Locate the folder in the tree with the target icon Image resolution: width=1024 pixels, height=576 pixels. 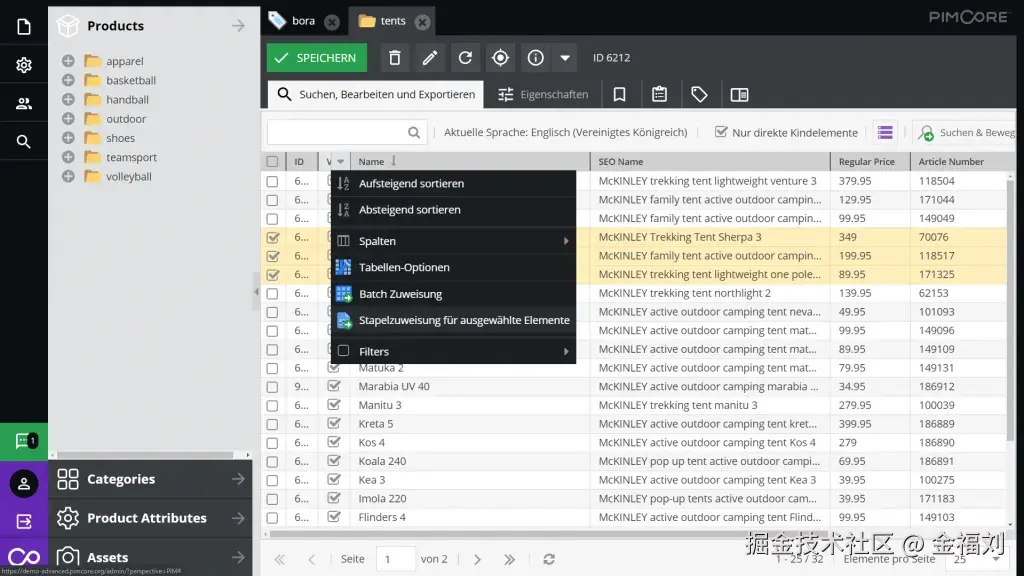pyautogui.click(x=500, y=58)
